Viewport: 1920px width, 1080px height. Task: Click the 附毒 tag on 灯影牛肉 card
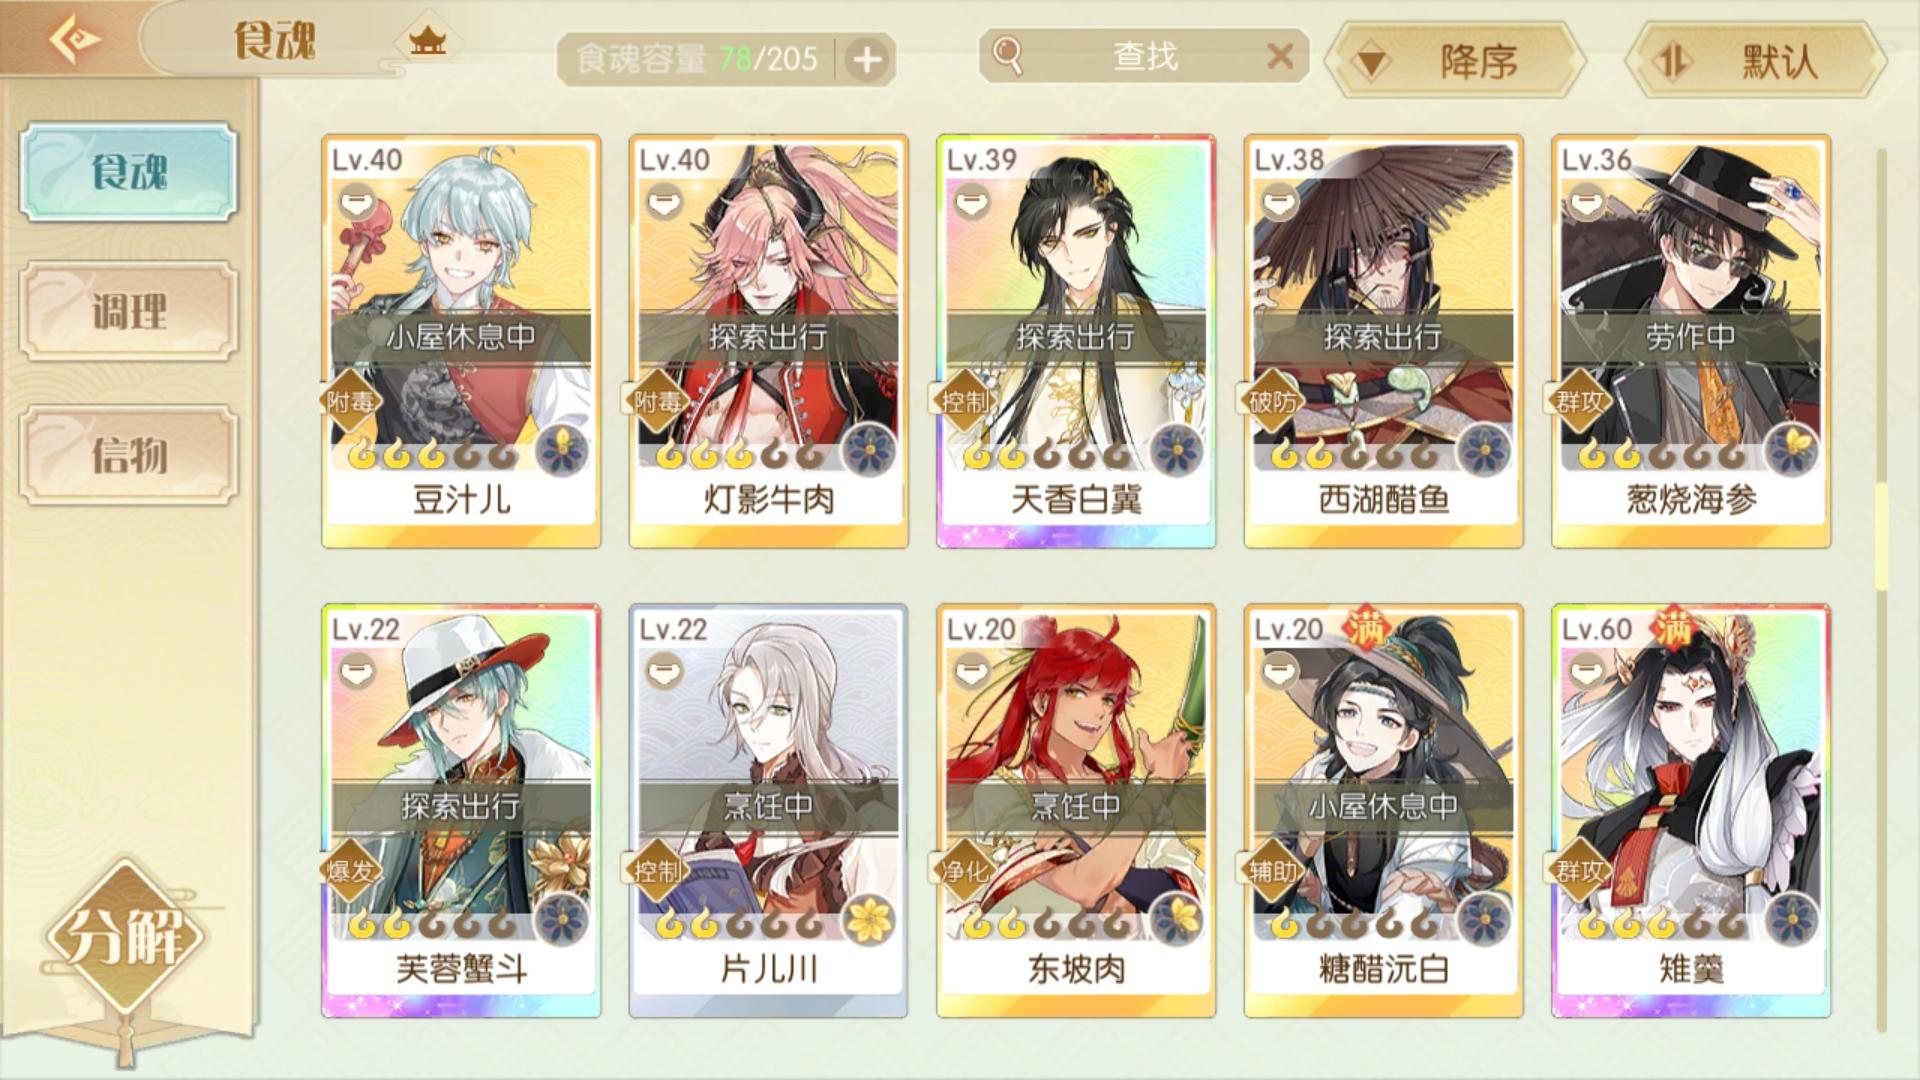pos(657,401)
